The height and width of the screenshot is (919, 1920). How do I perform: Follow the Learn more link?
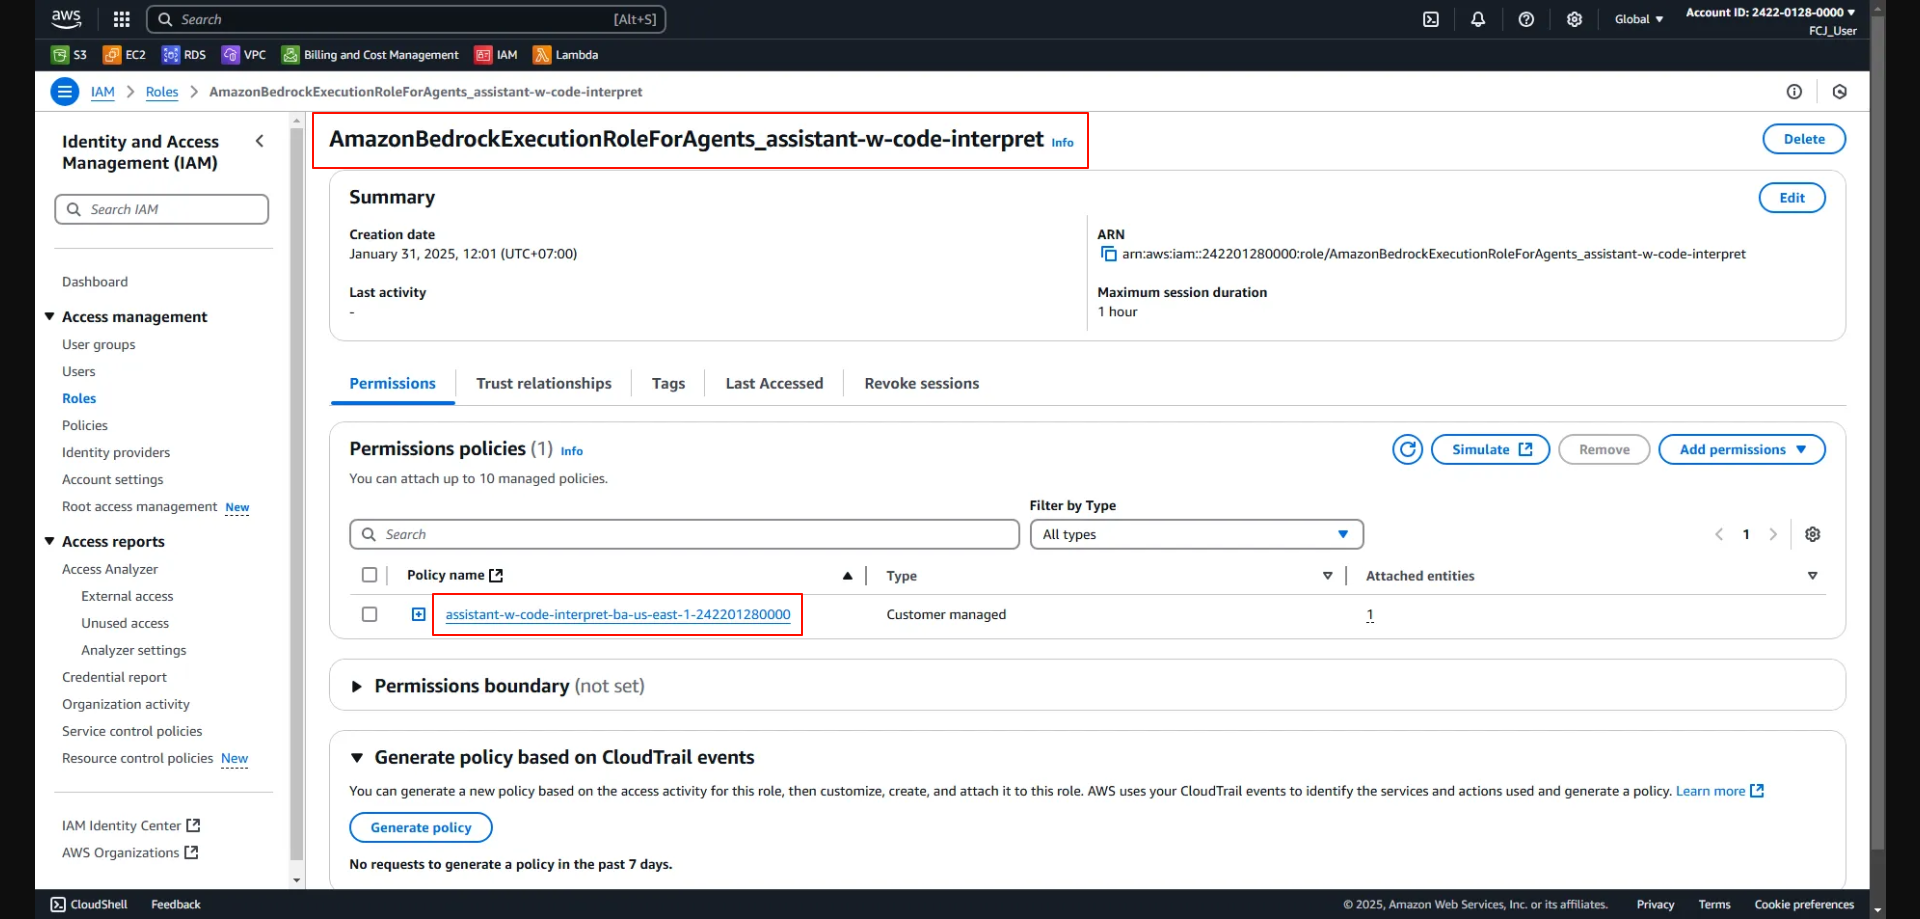[1719, 791]
